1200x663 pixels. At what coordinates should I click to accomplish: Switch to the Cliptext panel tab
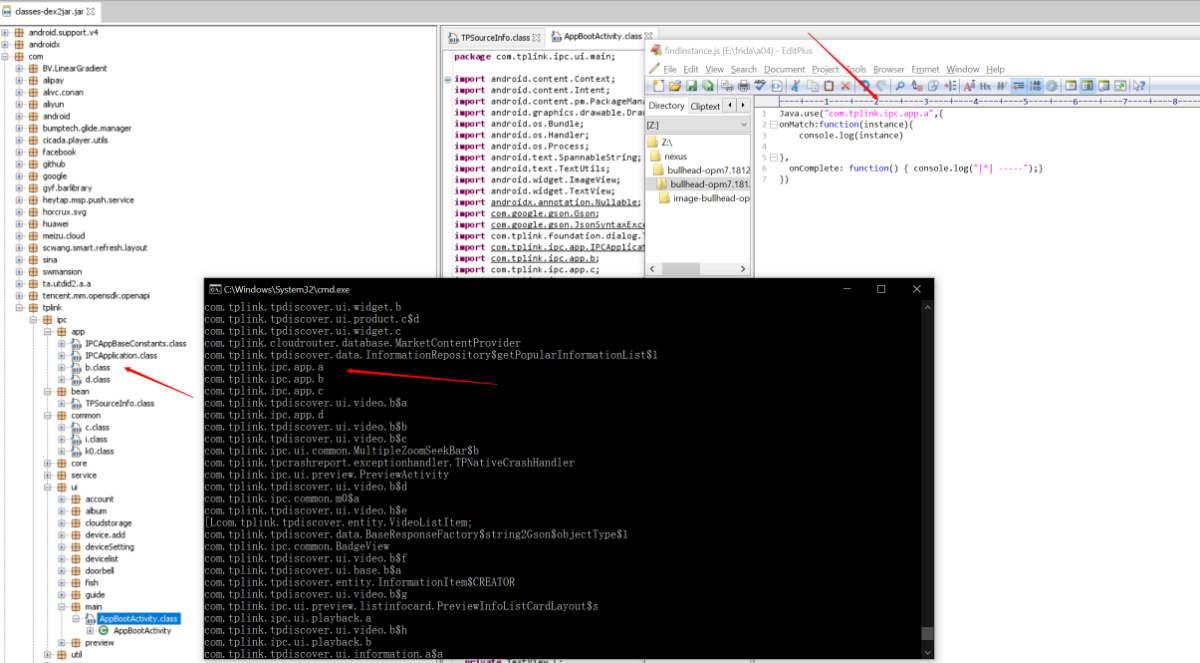[705, 105]
